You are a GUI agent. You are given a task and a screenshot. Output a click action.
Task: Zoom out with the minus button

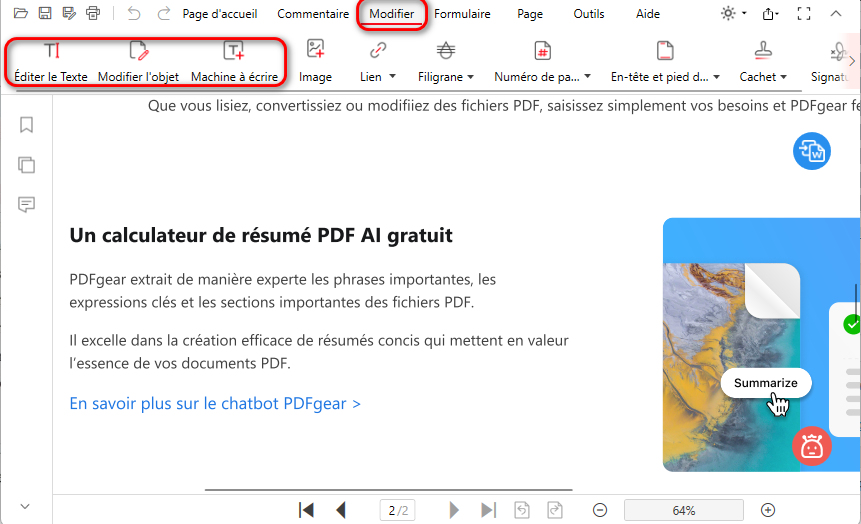600,510
